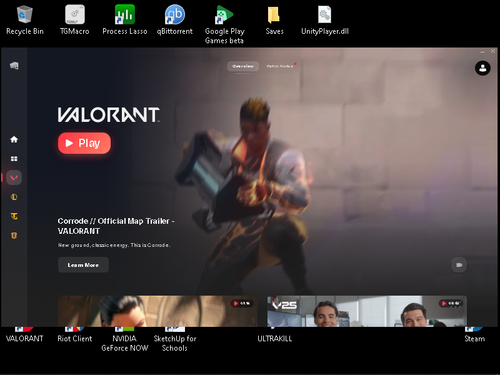Image resolution: width=500 pixels, height=375 pixels.
Task: Close the Riot Client window
Action: tap(493, 51)
